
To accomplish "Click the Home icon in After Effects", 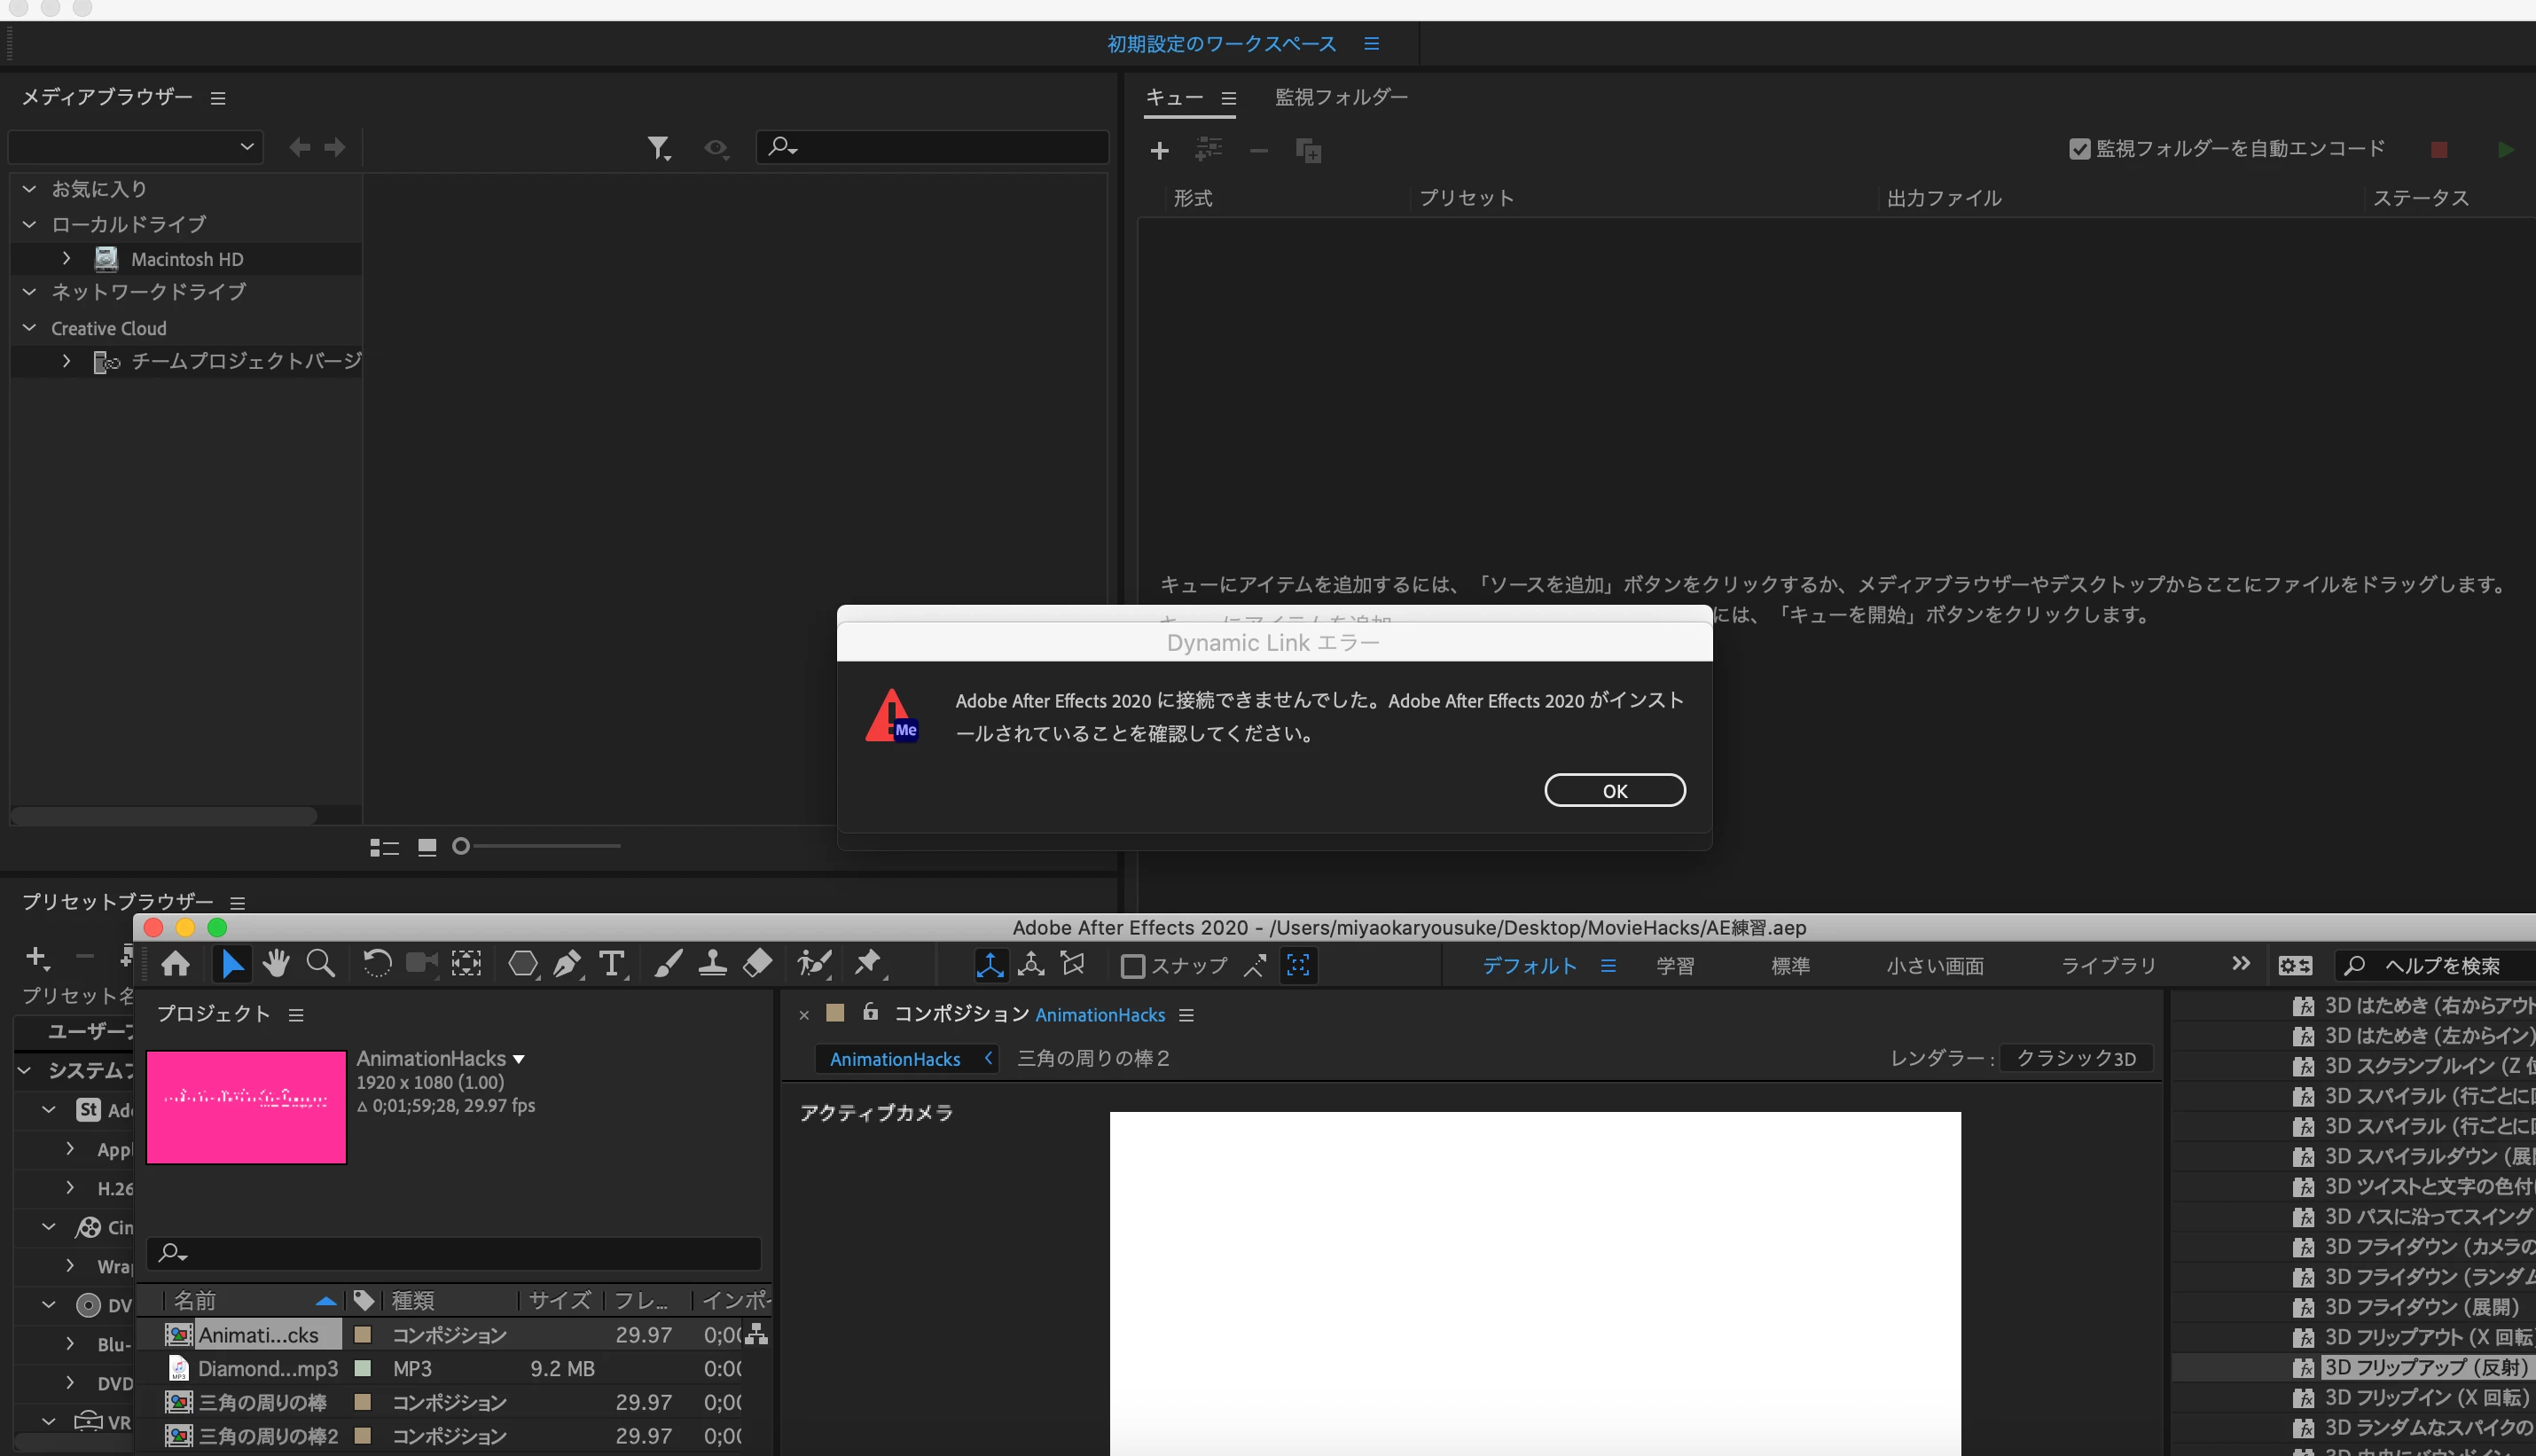I will pyautogui.click(x=176, y=964).
